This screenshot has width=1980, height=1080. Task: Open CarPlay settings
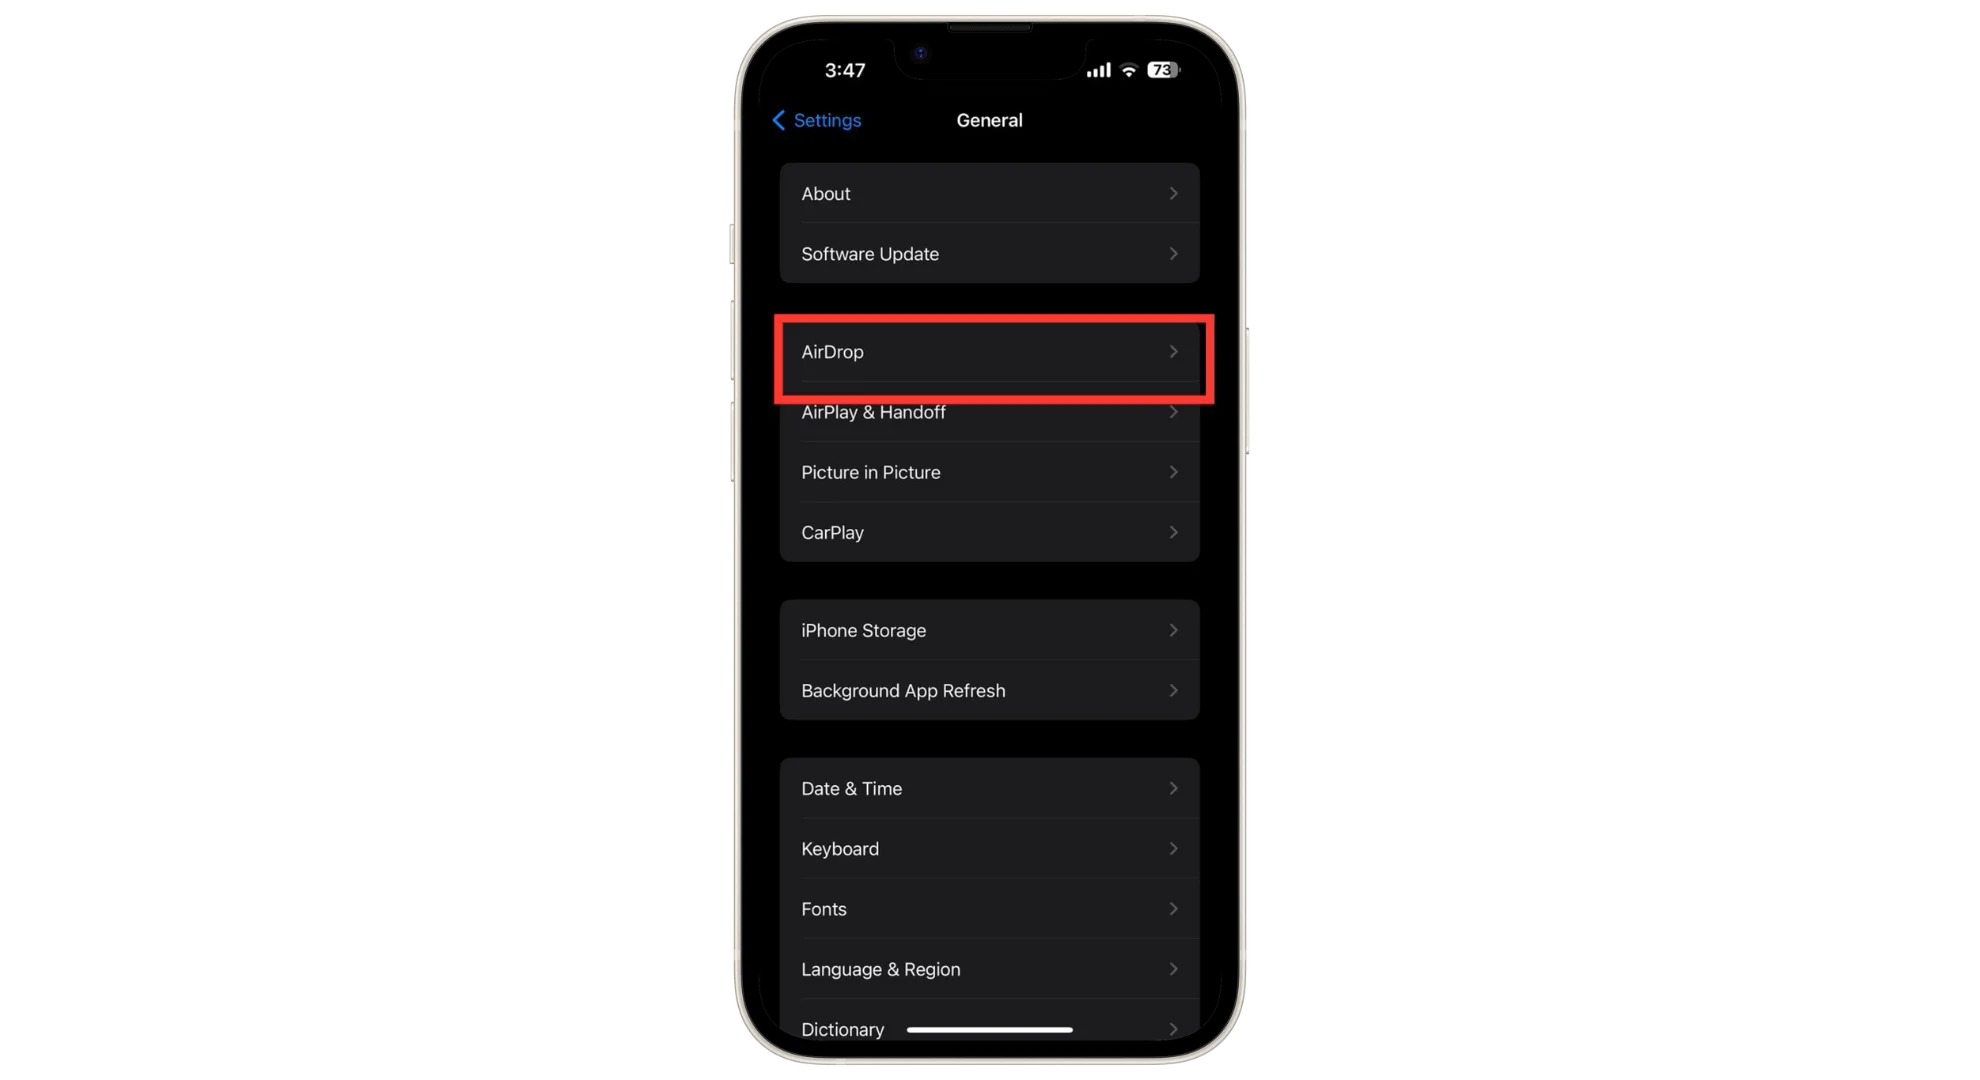click(989, 532)
